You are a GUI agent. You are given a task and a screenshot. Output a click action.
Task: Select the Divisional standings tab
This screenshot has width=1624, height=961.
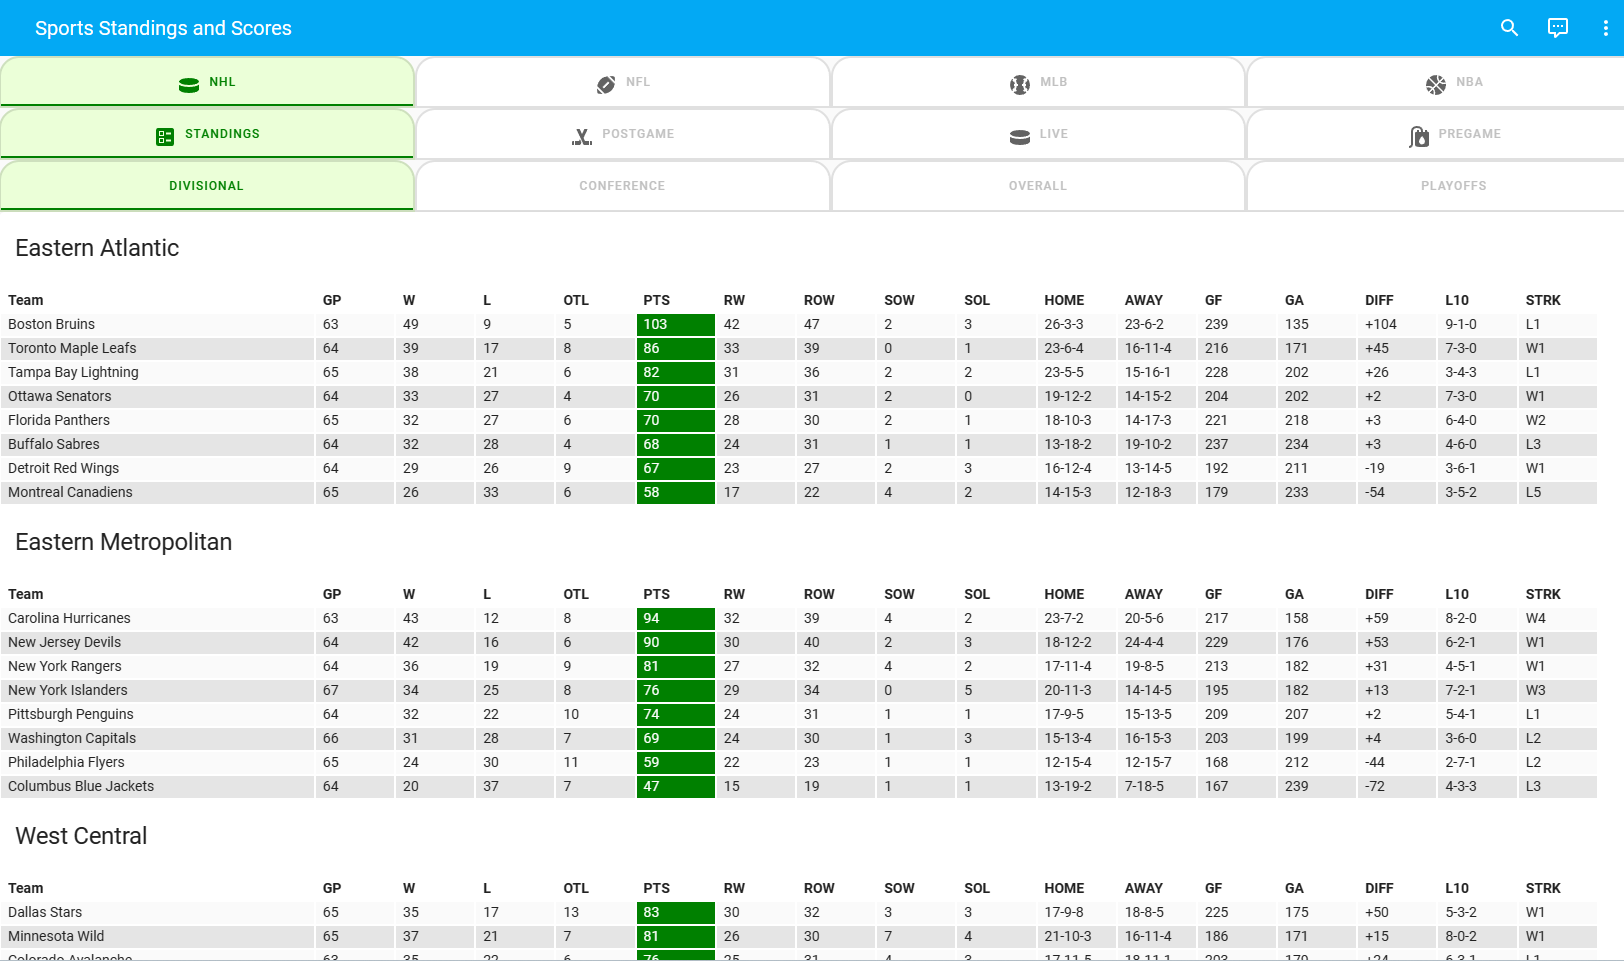click(207, 186)
